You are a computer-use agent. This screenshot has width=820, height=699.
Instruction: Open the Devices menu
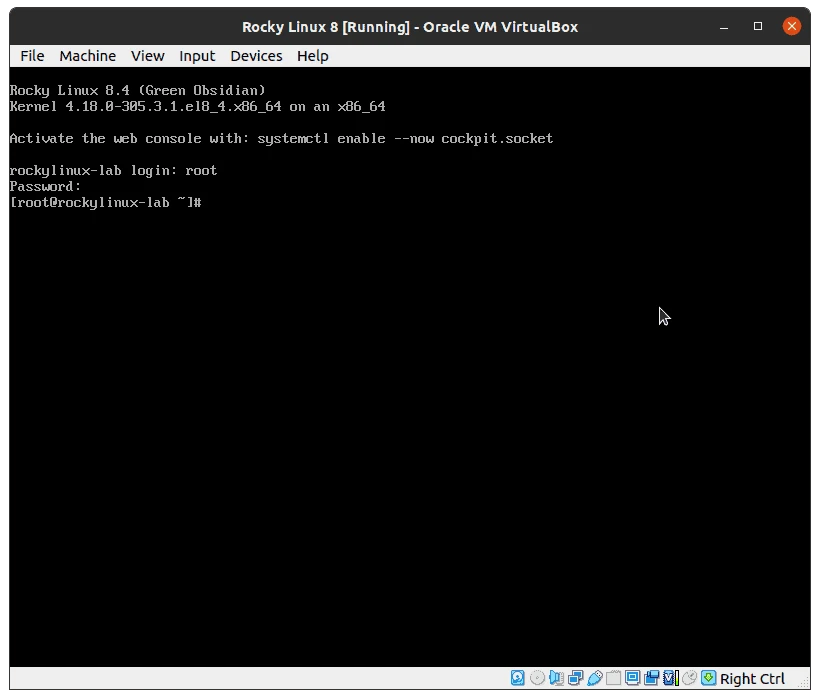pyautogui.click(x=256, y=56)
